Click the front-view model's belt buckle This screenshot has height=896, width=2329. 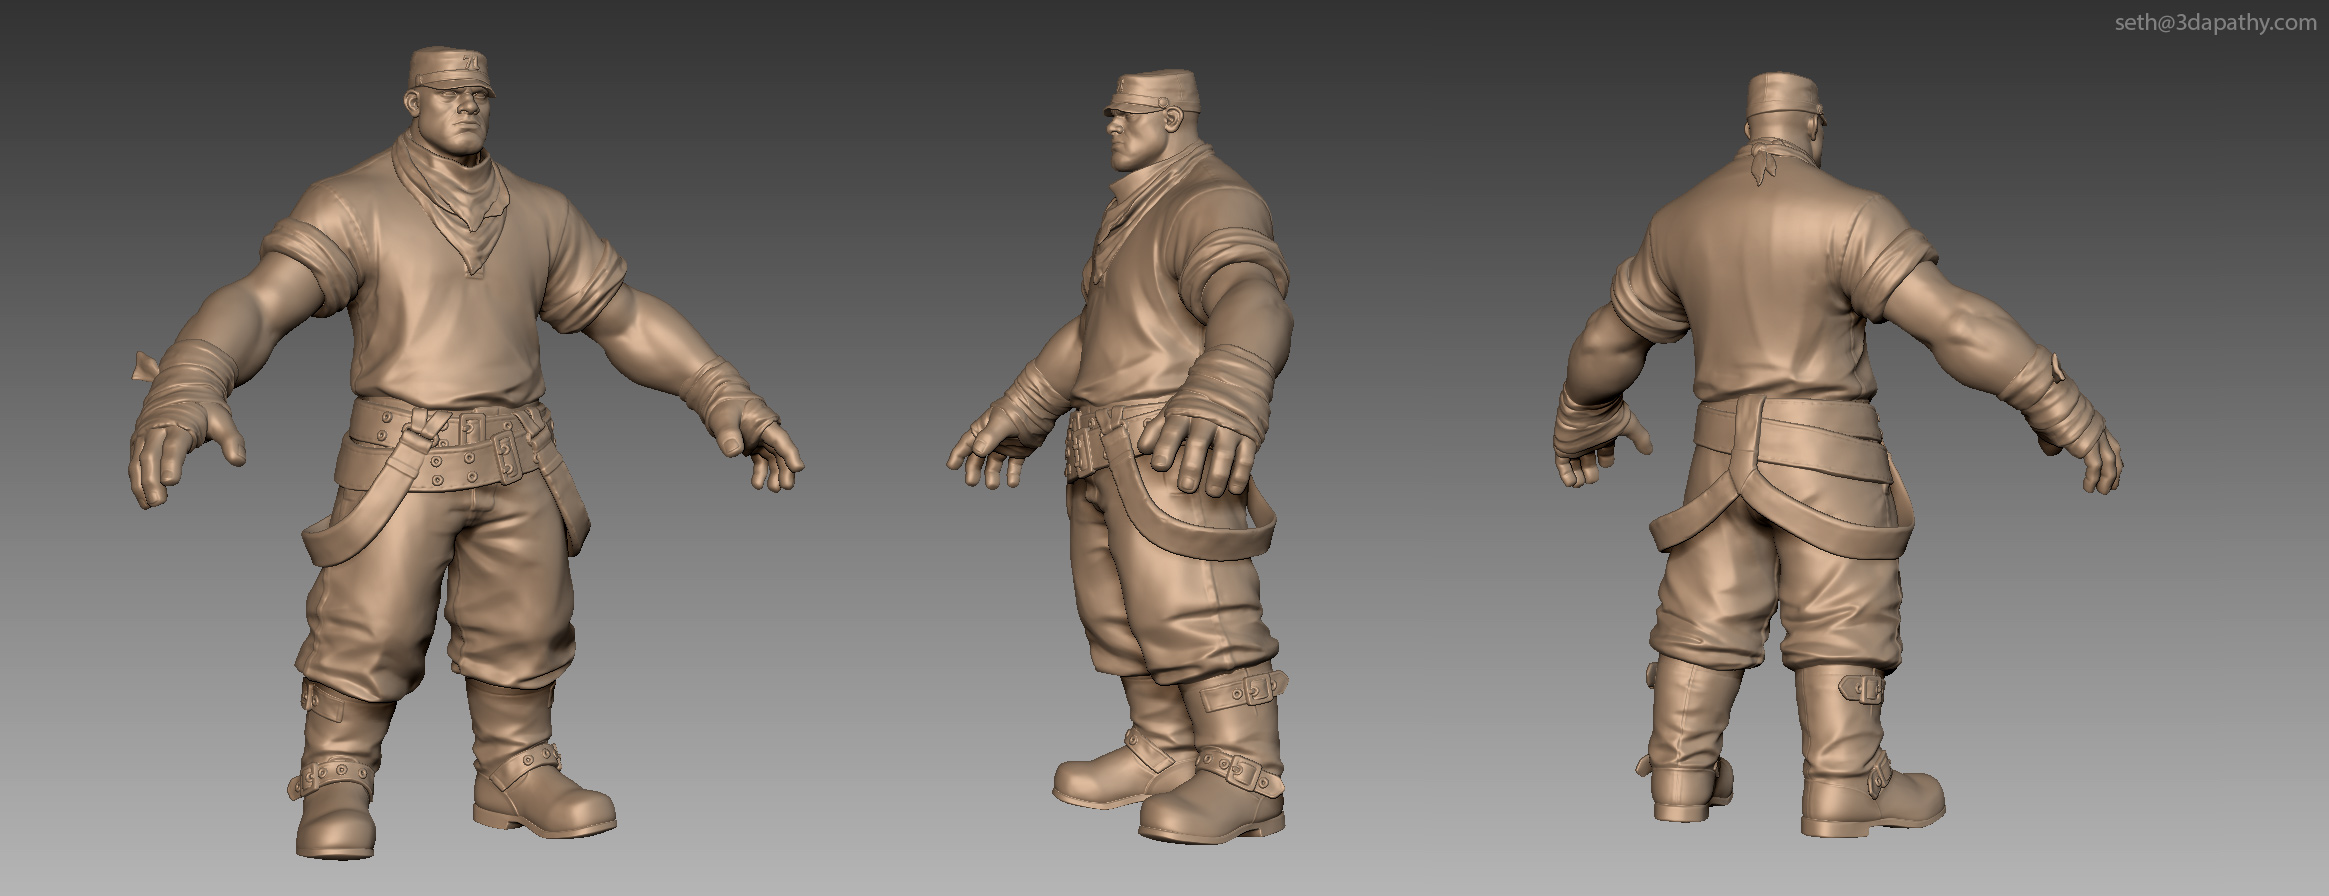(x=467, y=431)
